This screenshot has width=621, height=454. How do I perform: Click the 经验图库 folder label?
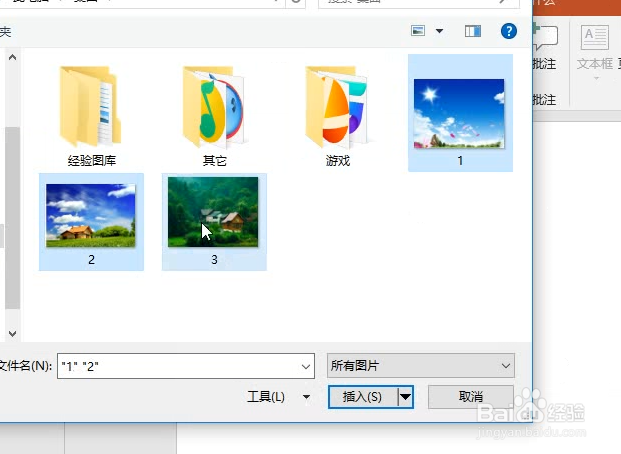(x=92, y=160)
